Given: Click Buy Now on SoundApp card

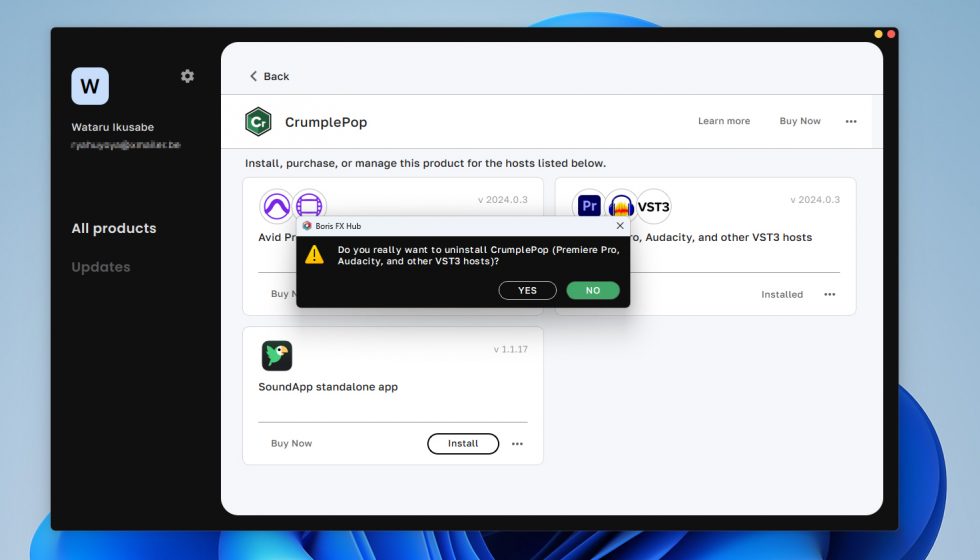Looking at the screenshot, I should [x=291, y=443].
